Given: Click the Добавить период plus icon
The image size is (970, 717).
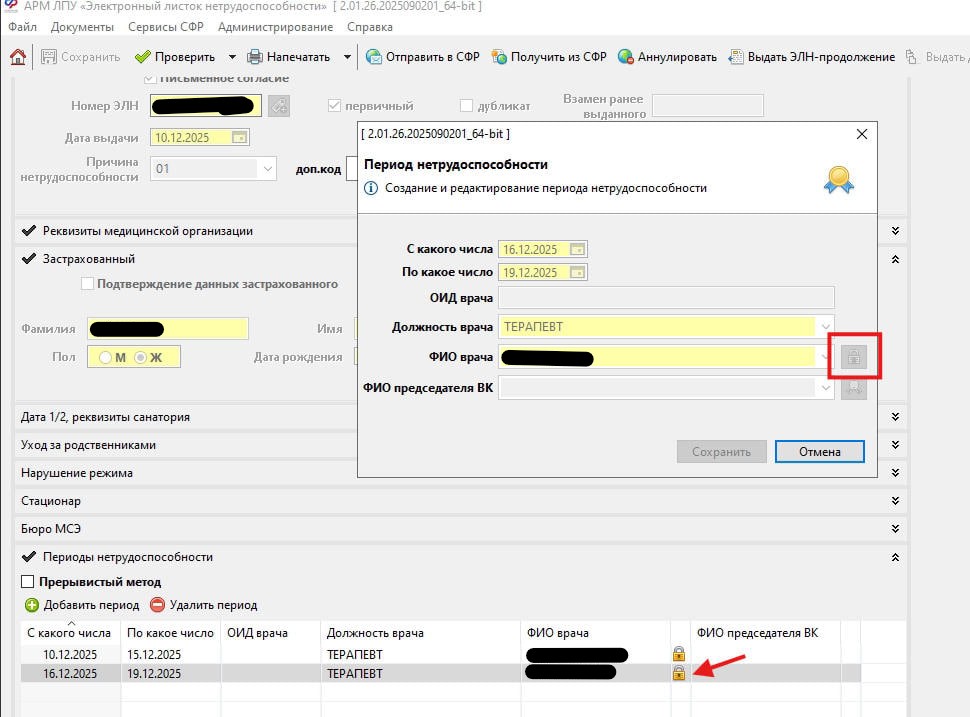Looking at the screenshot, I should (32, 605).
